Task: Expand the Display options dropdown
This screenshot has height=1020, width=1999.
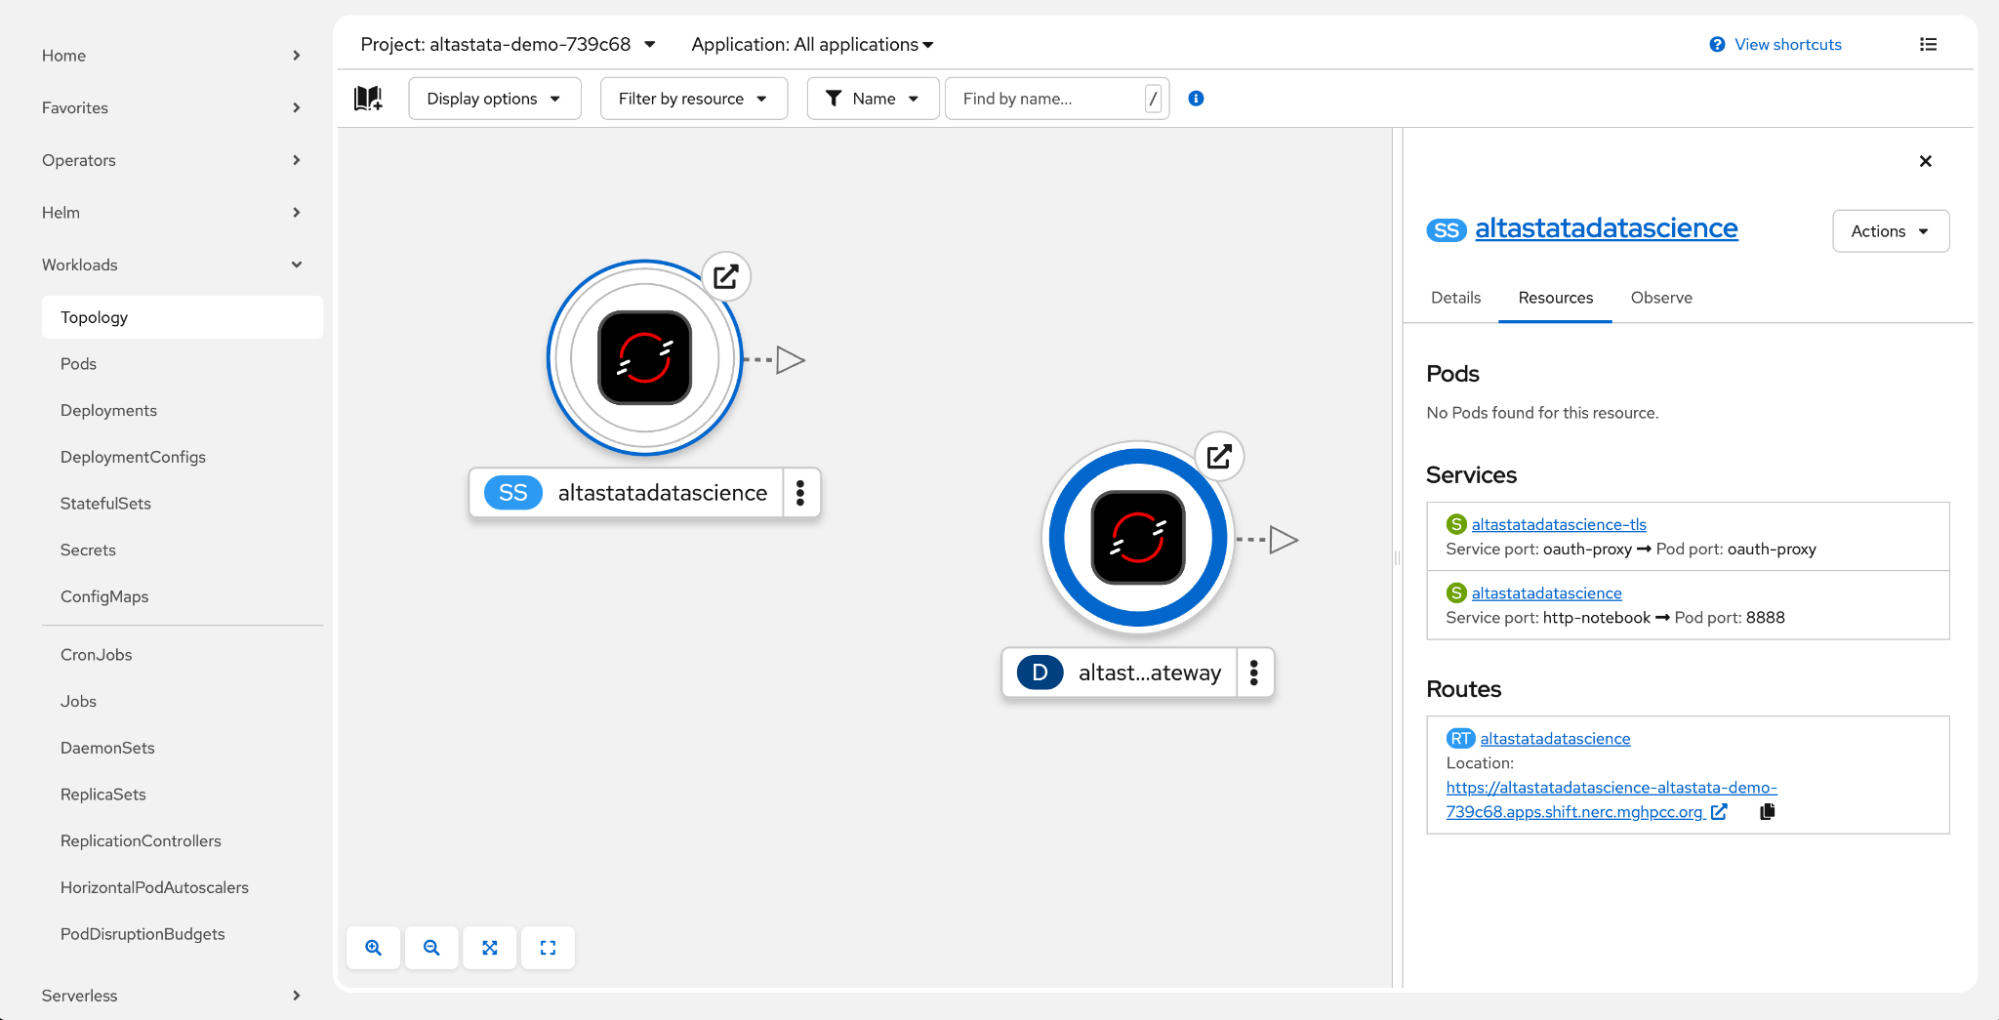Action: [494, 98]
